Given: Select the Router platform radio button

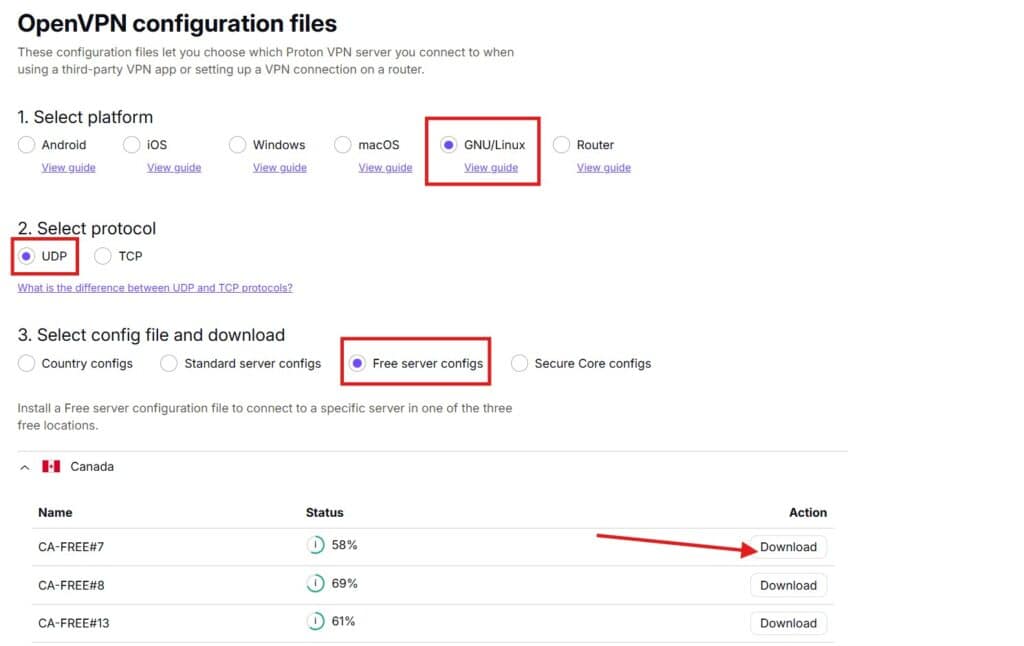Looking at the screenshot, I should (562, 145).
